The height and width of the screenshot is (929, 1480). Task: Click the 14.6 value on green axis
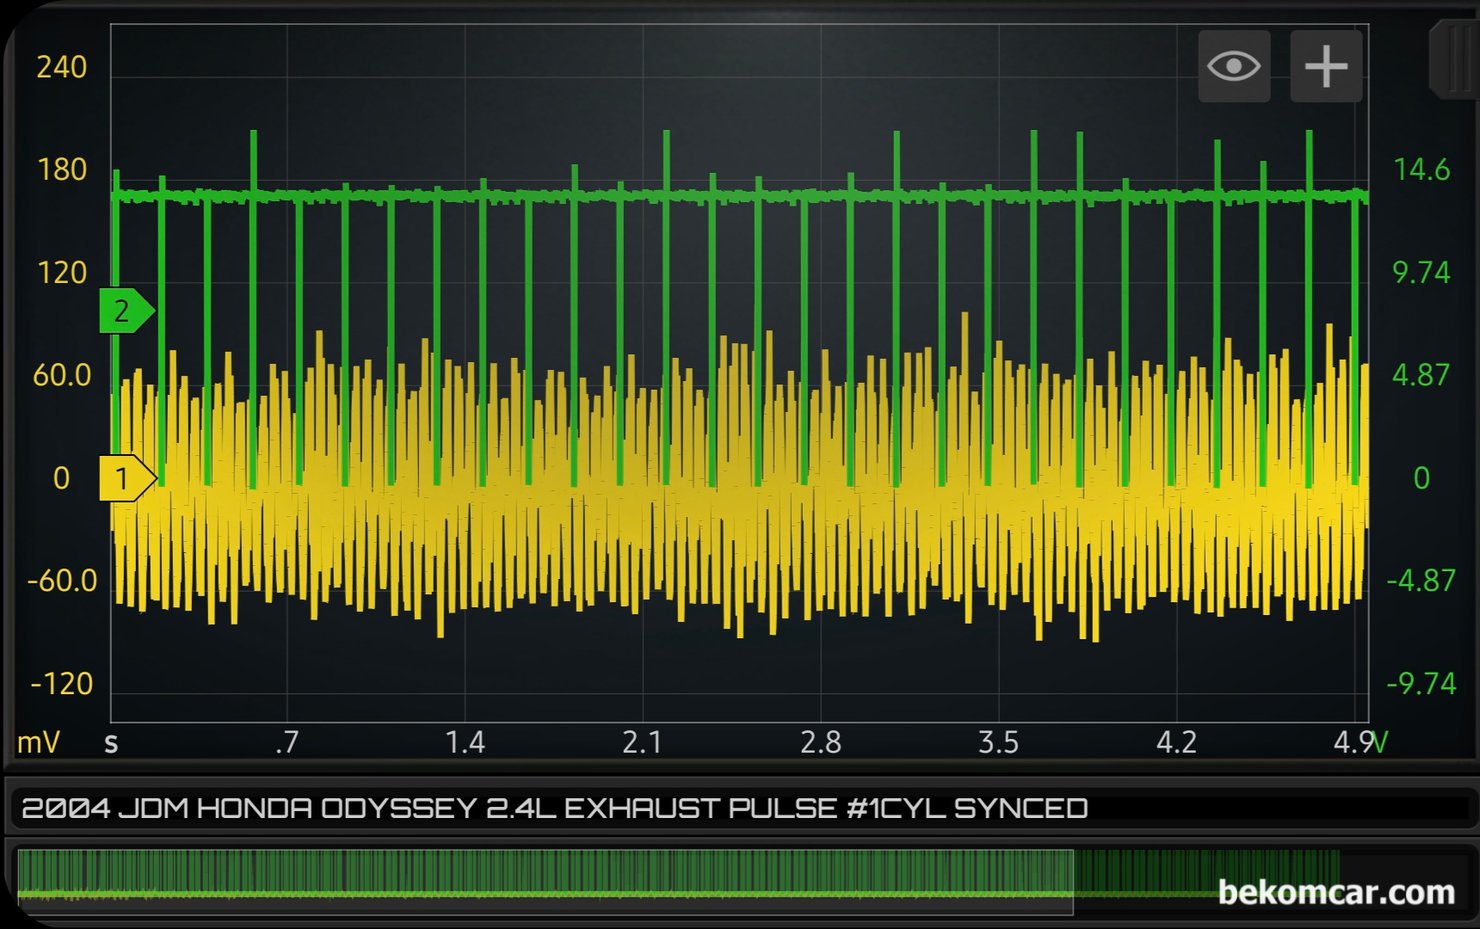(1421, 170)
